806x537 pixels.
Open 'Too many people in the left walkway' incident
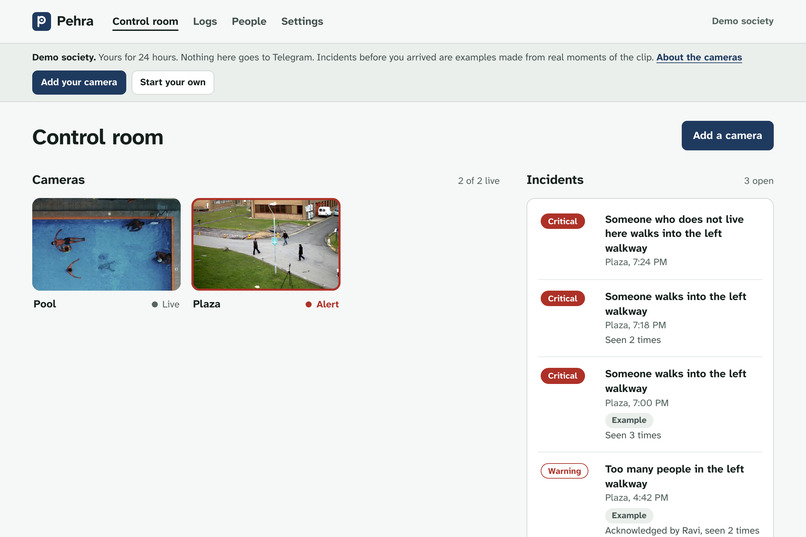674,476
